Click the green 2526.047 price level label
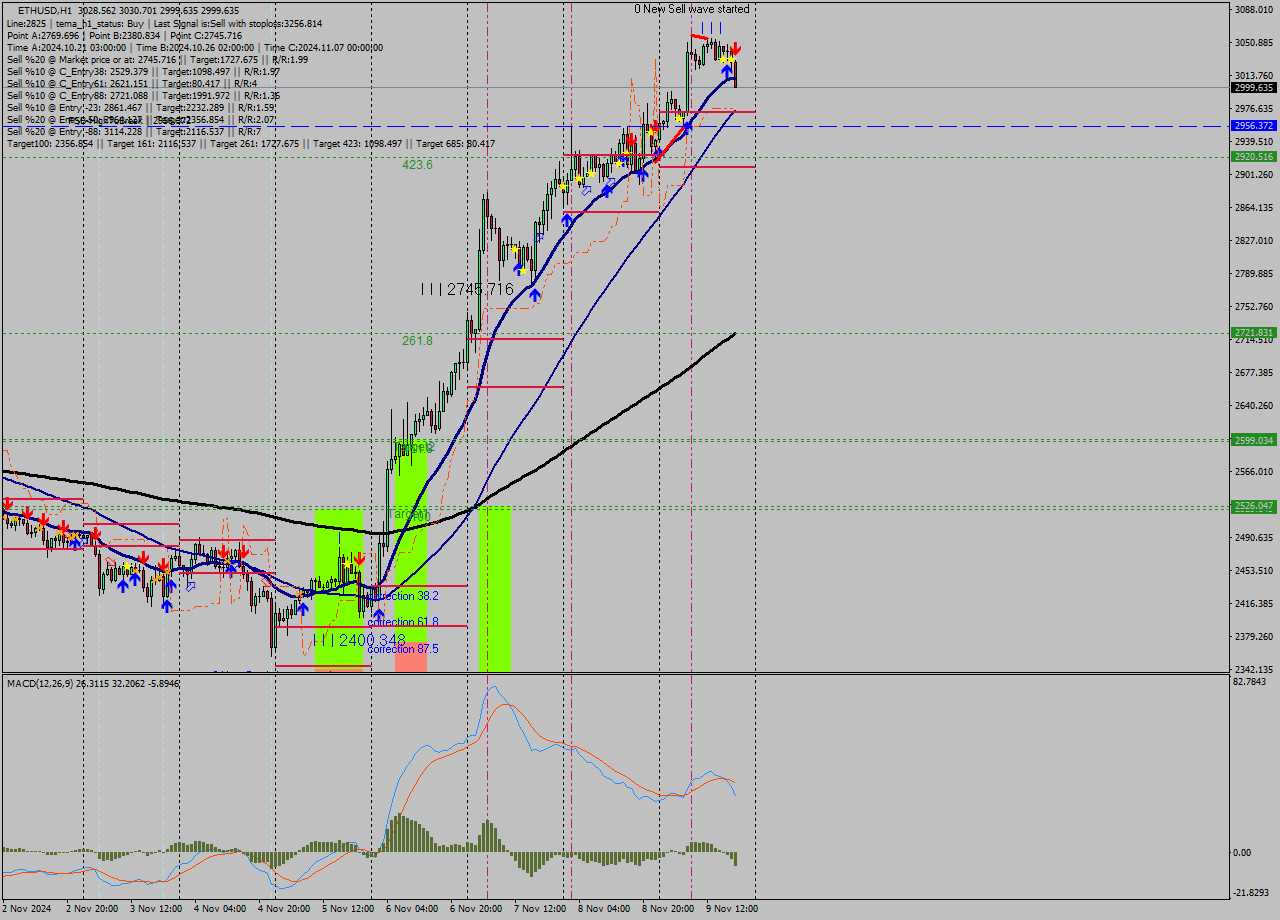Image resolution: width=1280 pixels, height=920 pixels. click(1254, 506)
